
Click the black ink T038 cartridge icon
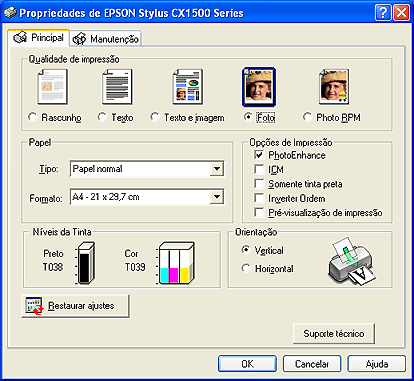pyautogui.click(x=85, y=263)
